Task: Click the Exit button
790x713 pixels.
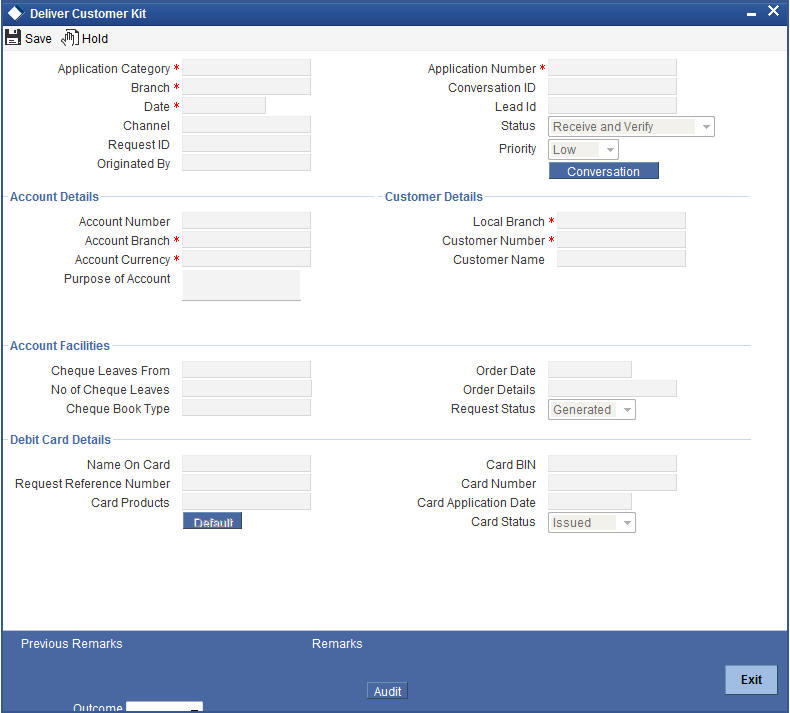Action: tap(751, 680)
